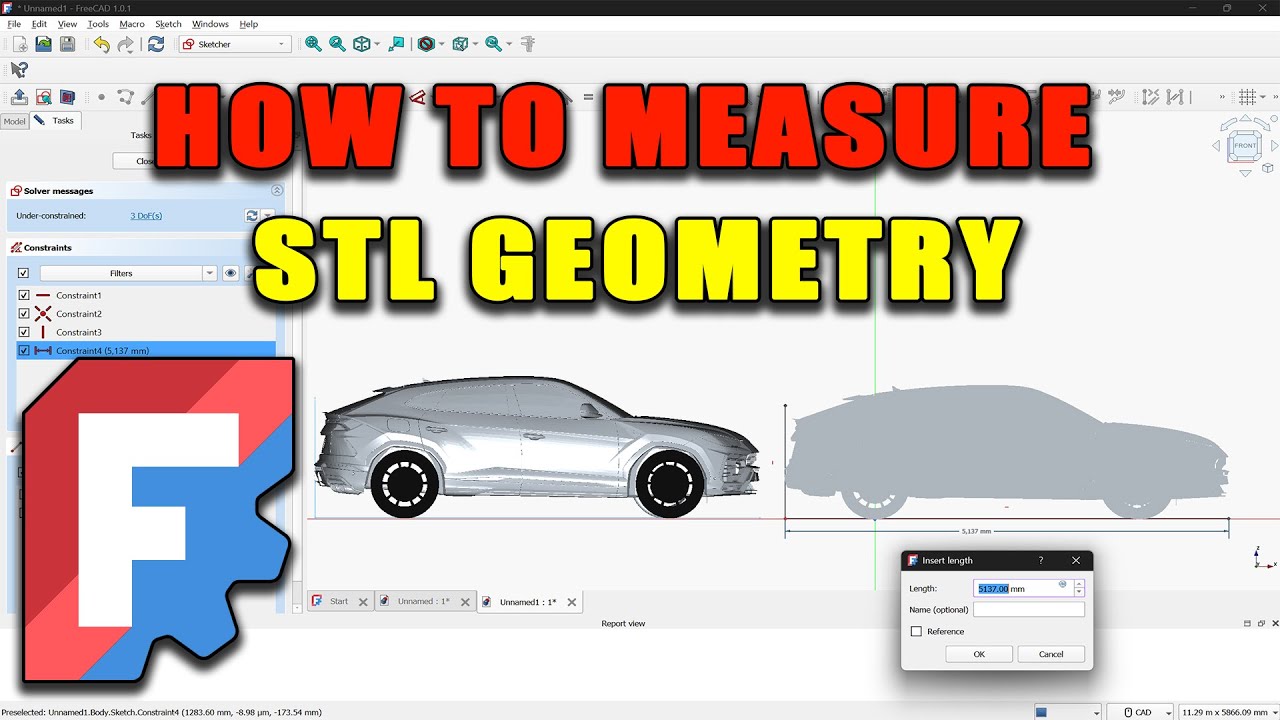Confirm length with OK button

click(979, 654)
